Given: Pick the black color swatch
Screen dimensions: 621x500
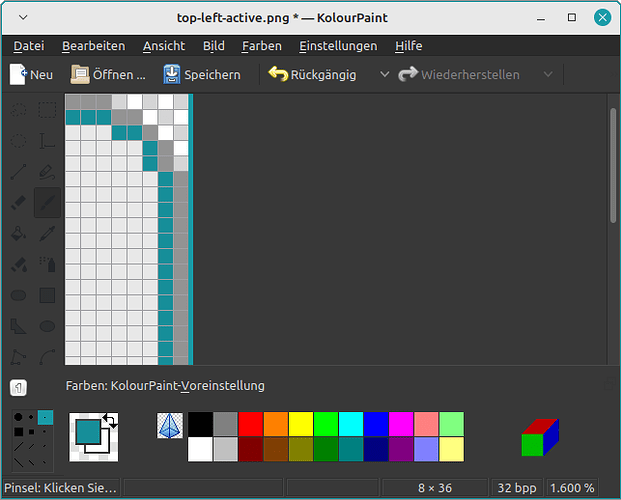Looking at the screenshot, I should click(x=200, y=424).
